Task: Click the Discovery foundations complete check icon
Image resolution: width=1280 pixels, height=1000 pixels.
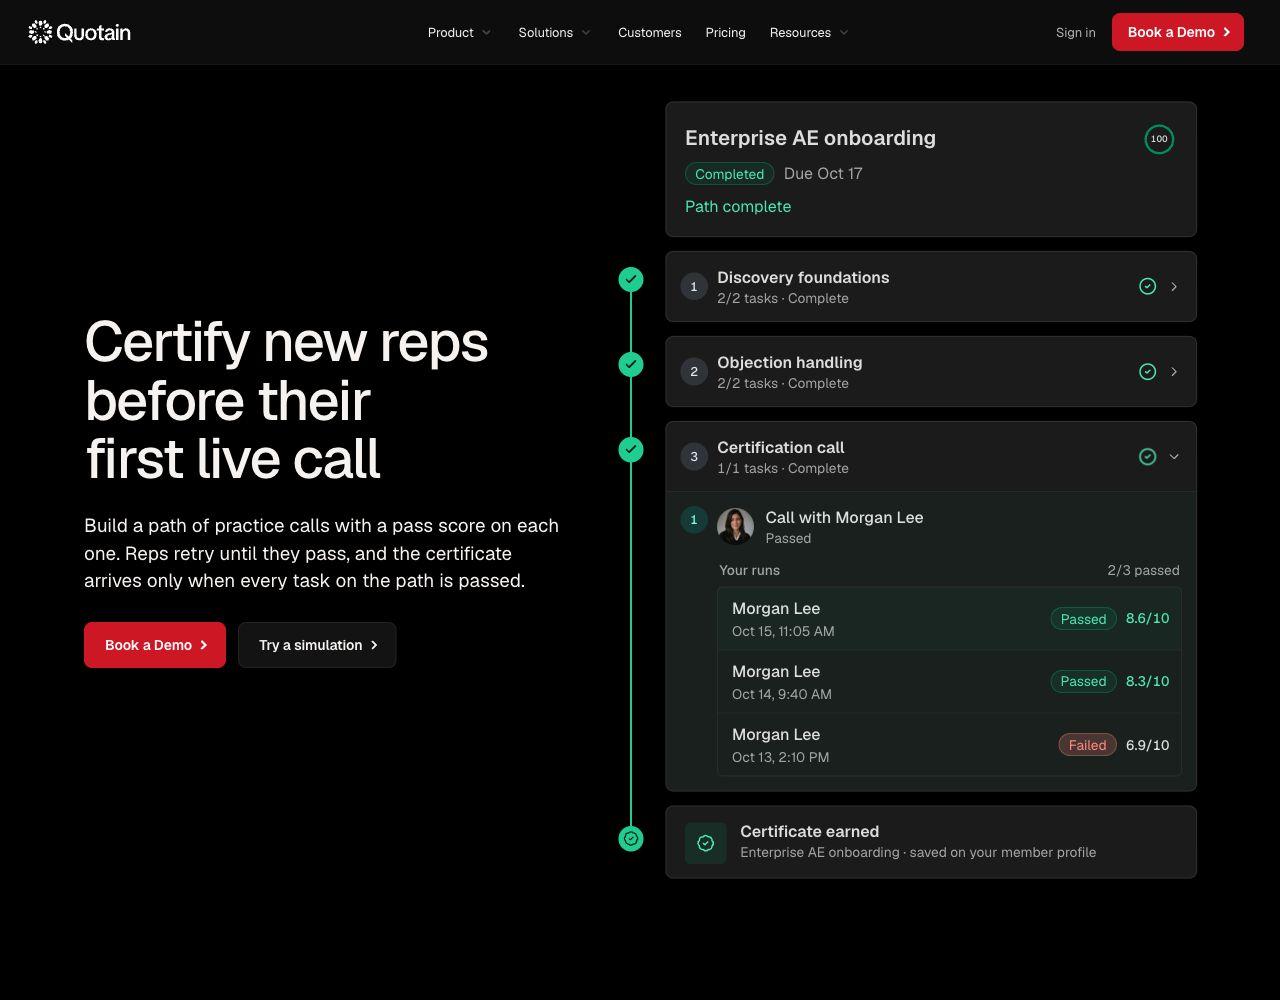Action: pos(1148,287)
